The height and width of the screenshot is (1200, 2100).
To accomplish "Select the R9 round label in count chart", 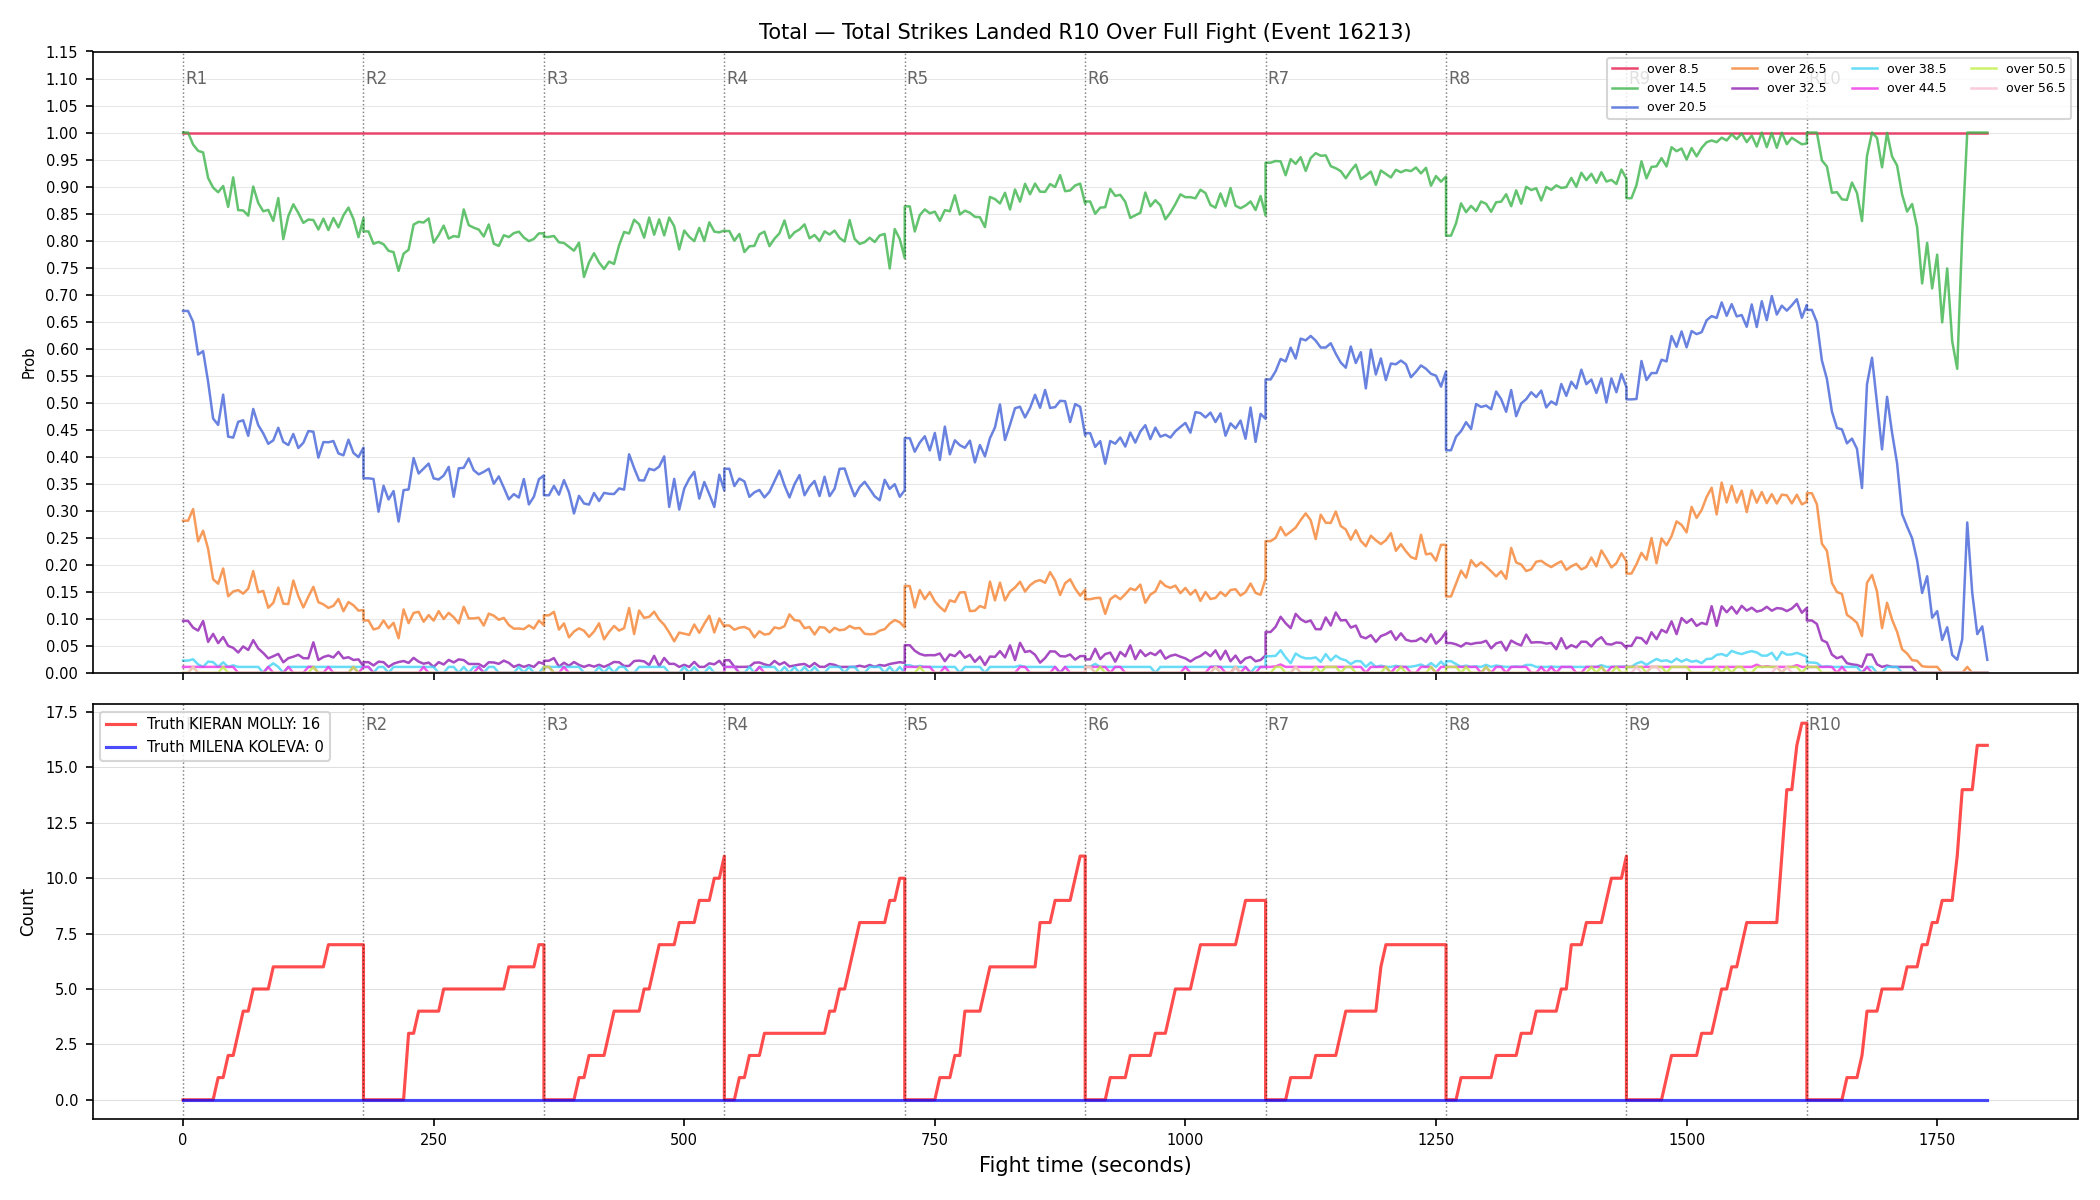I will click(x=1639, y=724).
